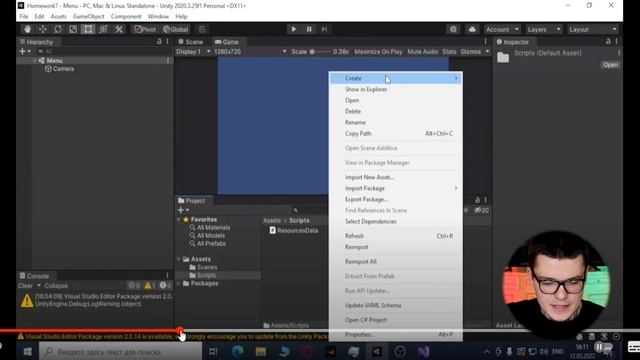Viewport: 640px width, 360px height.
Task: Choose Open C# Project
Action: pyautogui.click(x=365, y=320)
